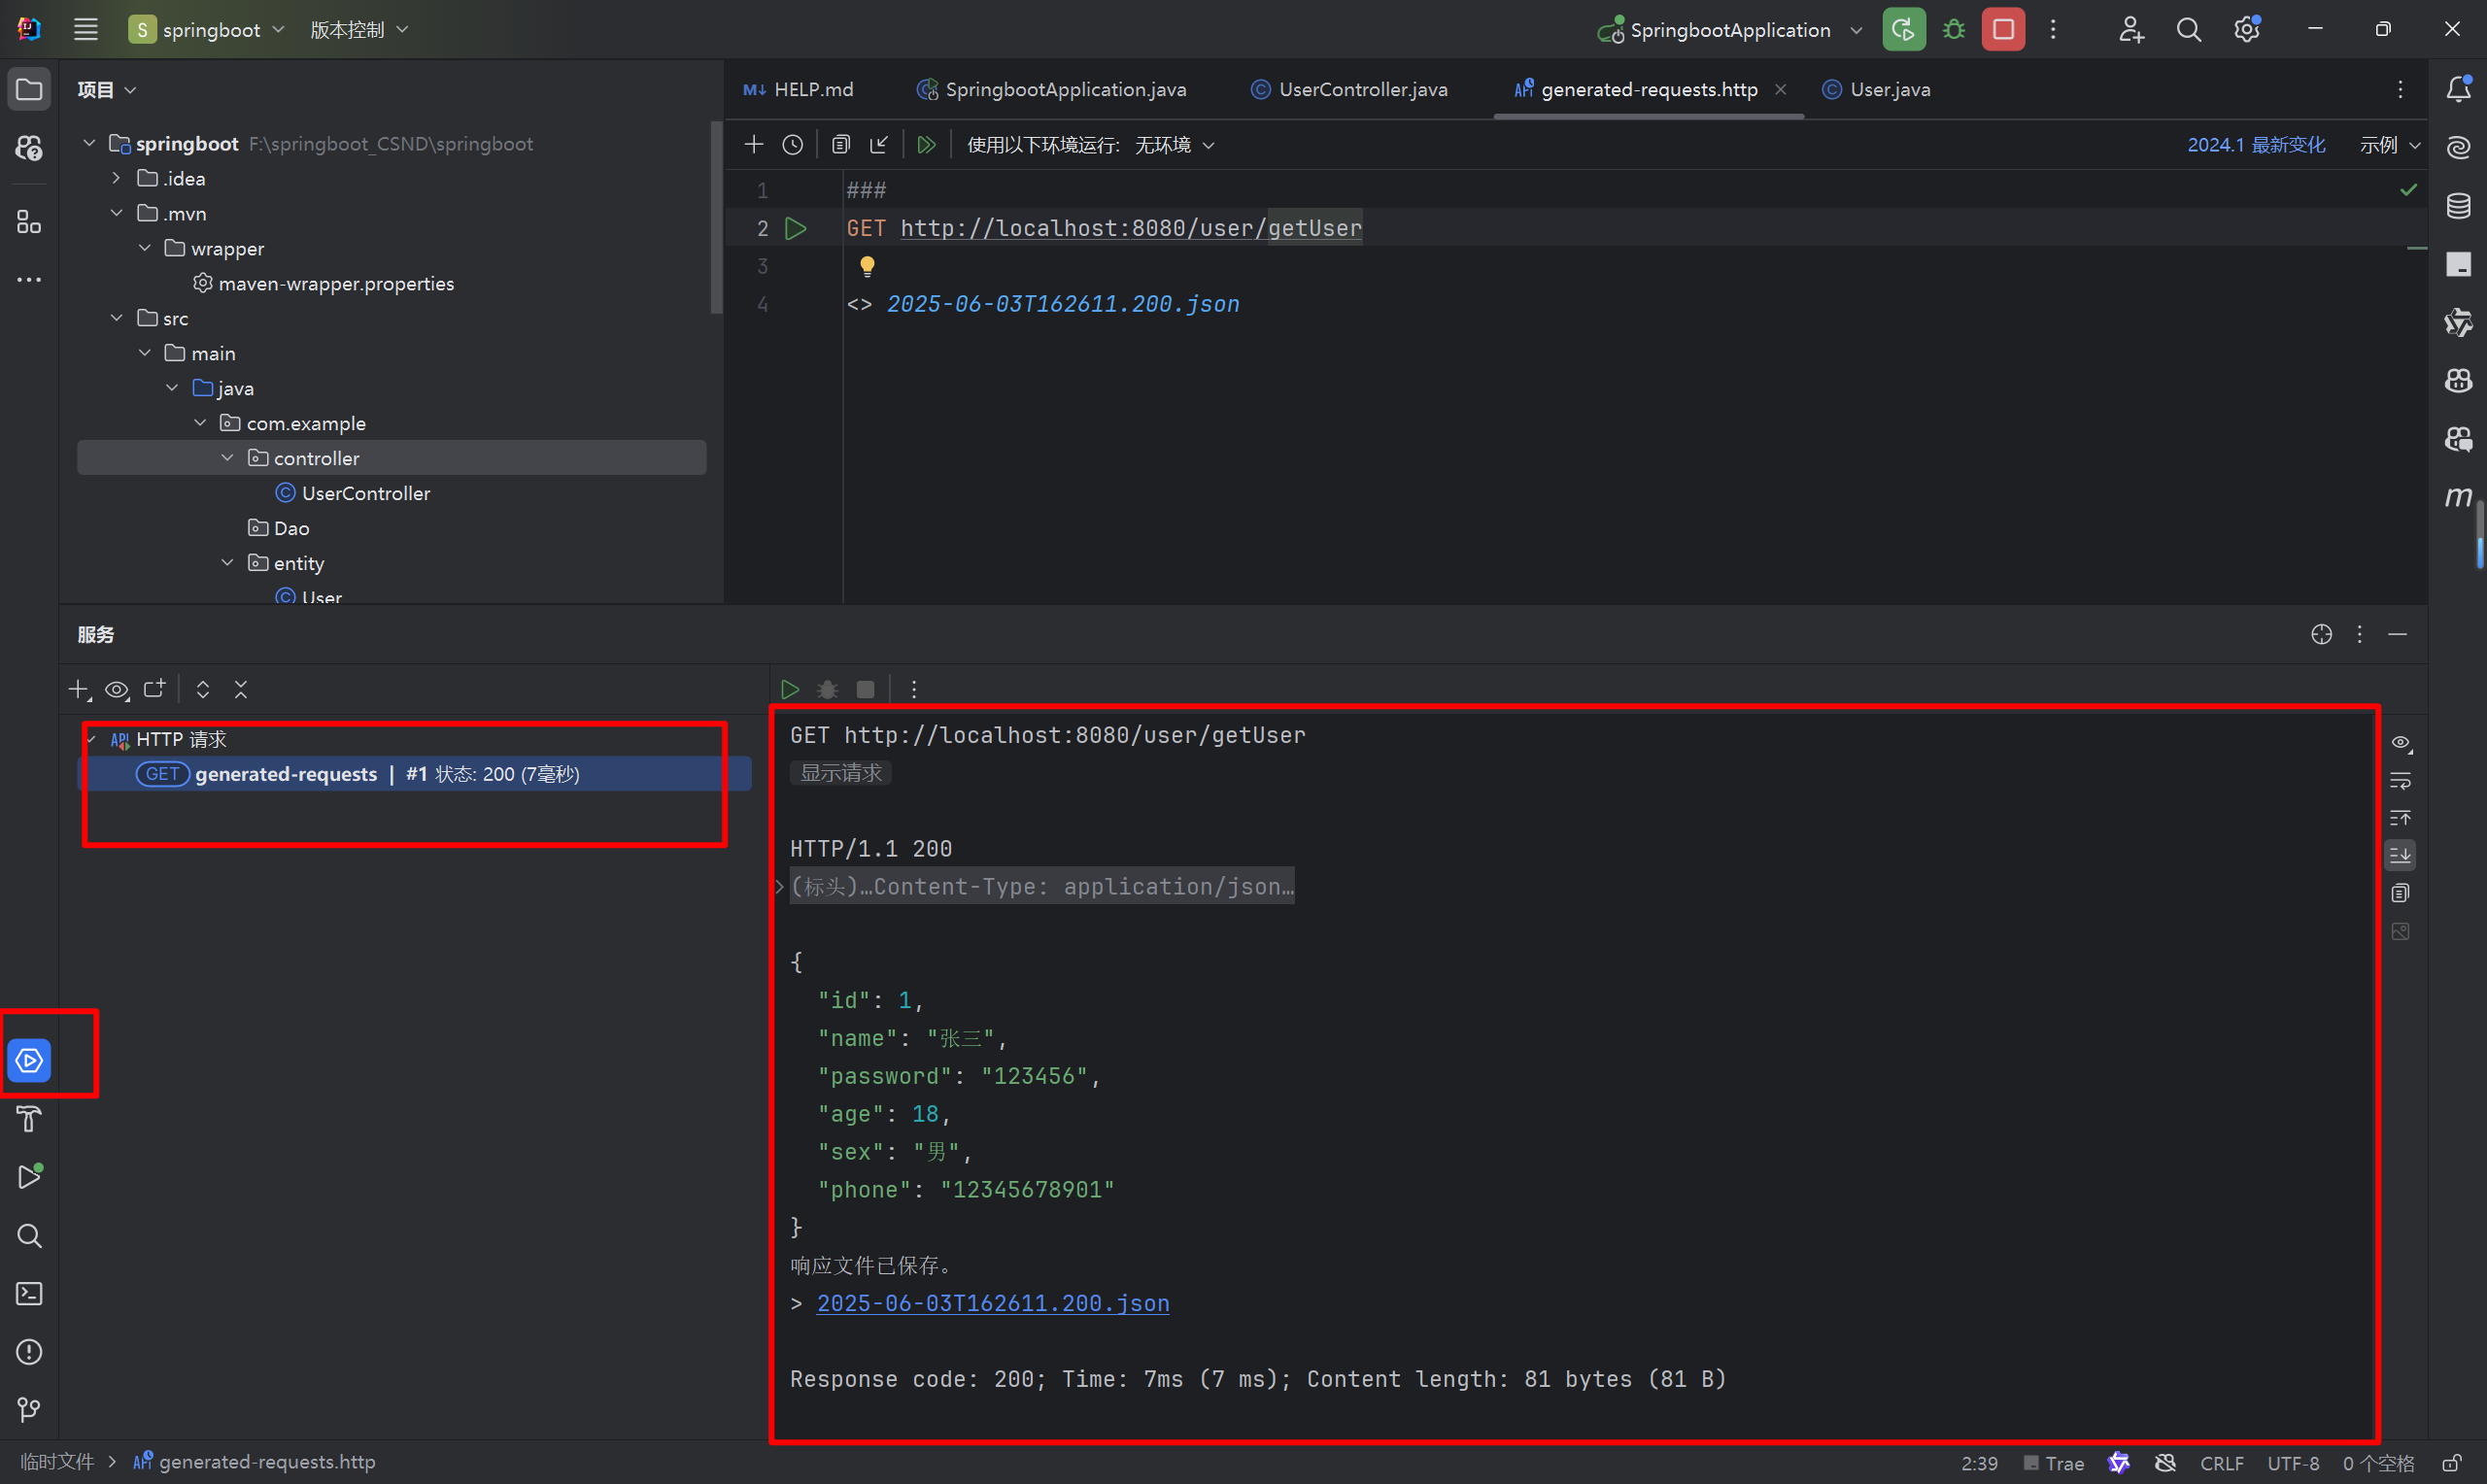Open request history clock icon
The width and height of the screenshot is (2487, 1484).
point(793,145)
